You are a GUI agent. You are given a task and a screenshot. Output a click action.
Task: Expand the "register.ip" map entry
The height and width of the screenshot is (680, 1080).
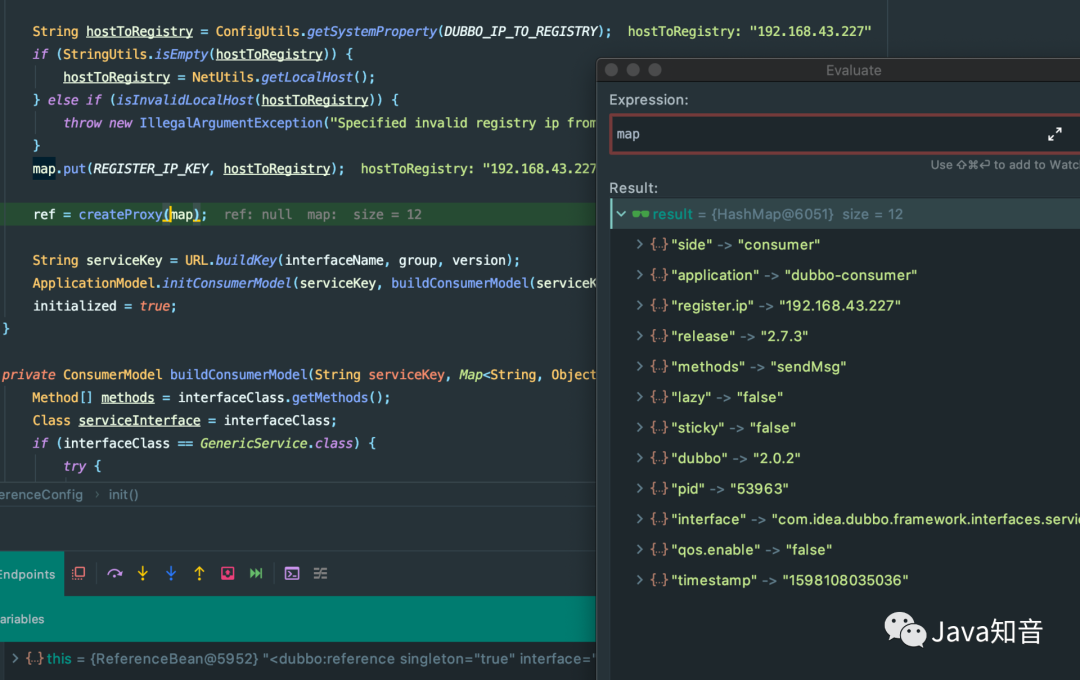pyautogui.click(x=639, y=305)
